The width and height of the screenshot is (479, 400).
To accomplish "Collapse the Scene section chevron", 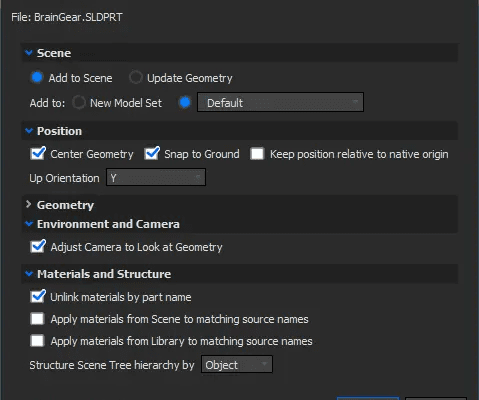I will 29,53.
